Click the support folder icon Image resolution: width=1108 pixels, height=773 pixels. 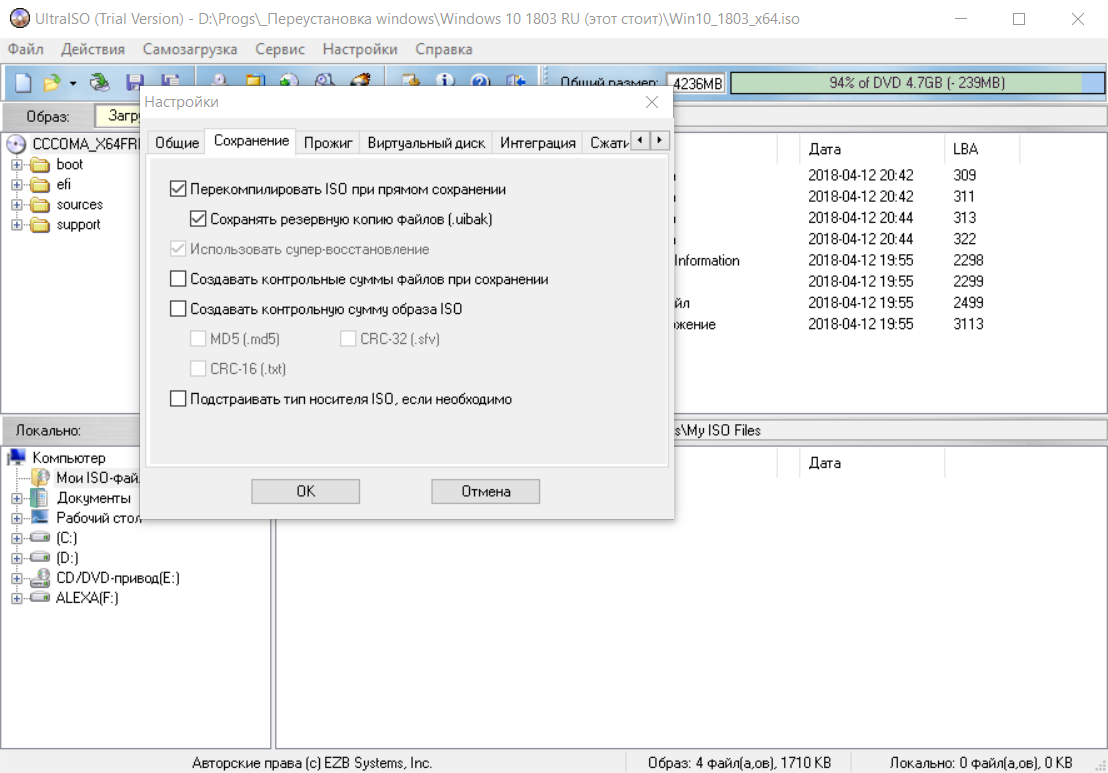(40, 225)
